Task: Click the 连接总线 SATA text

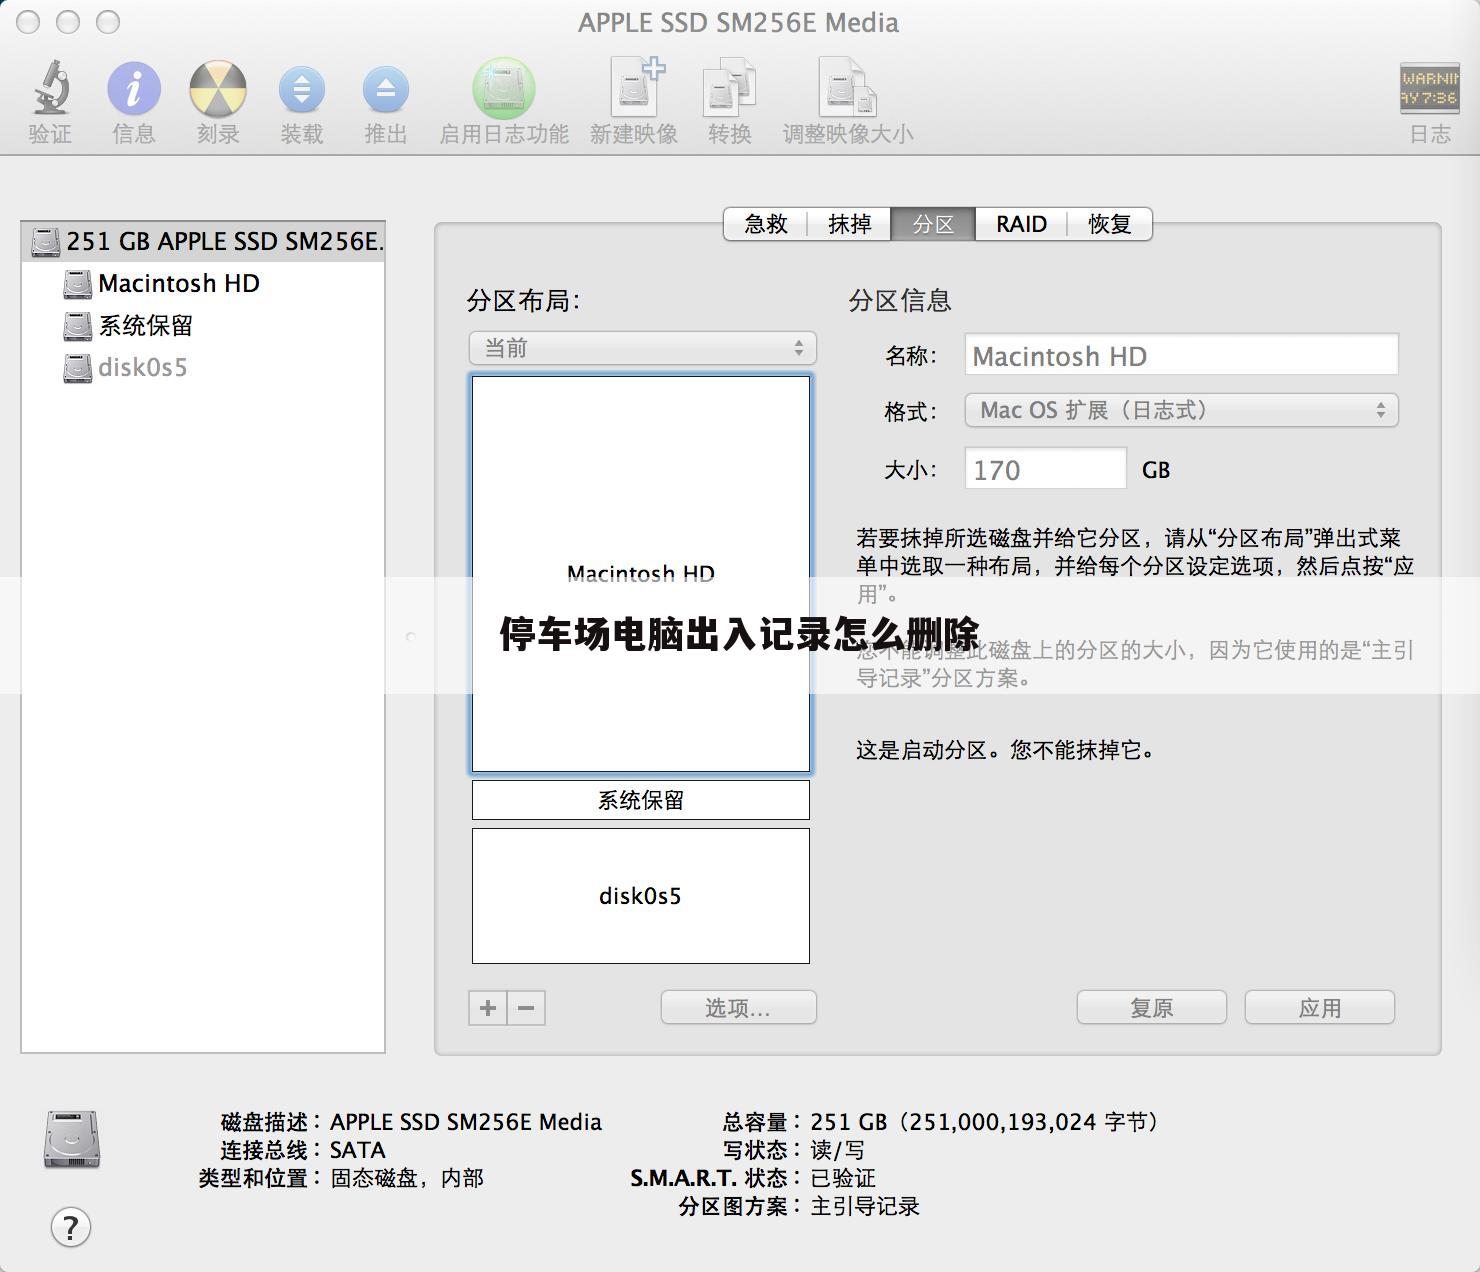Action: (358, 1150)
